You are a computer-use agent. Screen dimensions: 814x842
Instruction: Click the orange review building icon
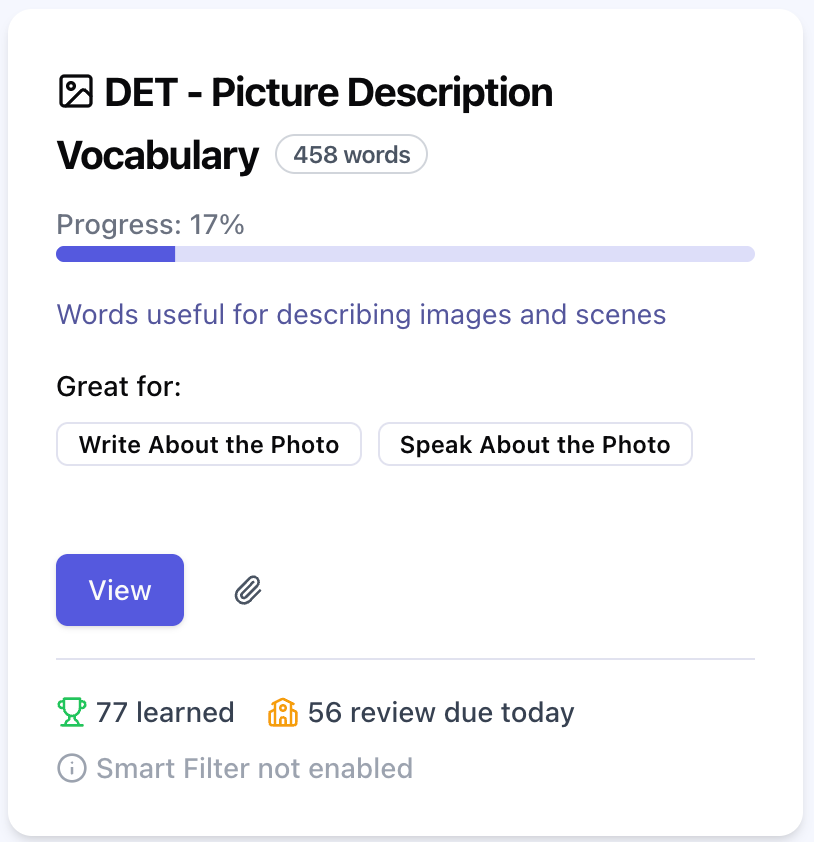tap(284, 713)
